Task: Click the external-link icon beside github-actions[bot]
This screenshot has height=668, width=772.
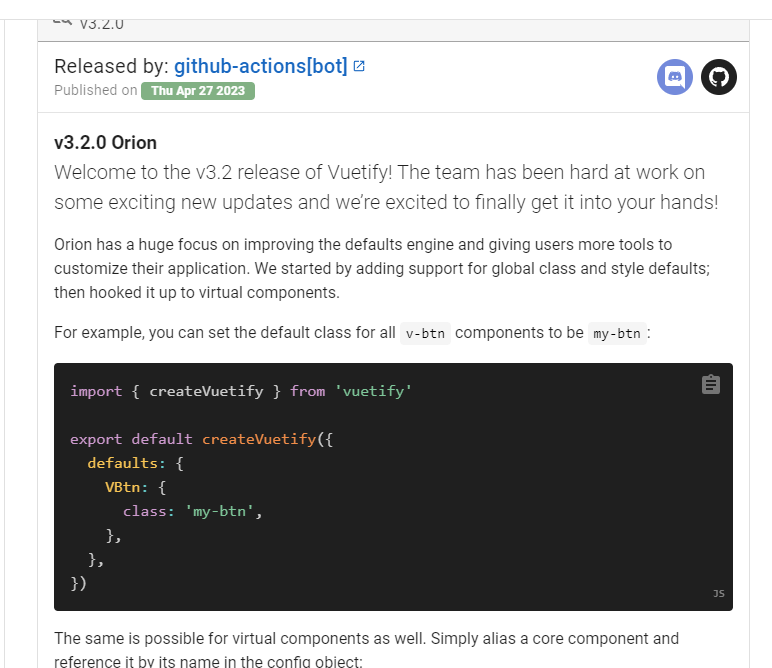Action: pyautogui.click(x=359, y=66)
